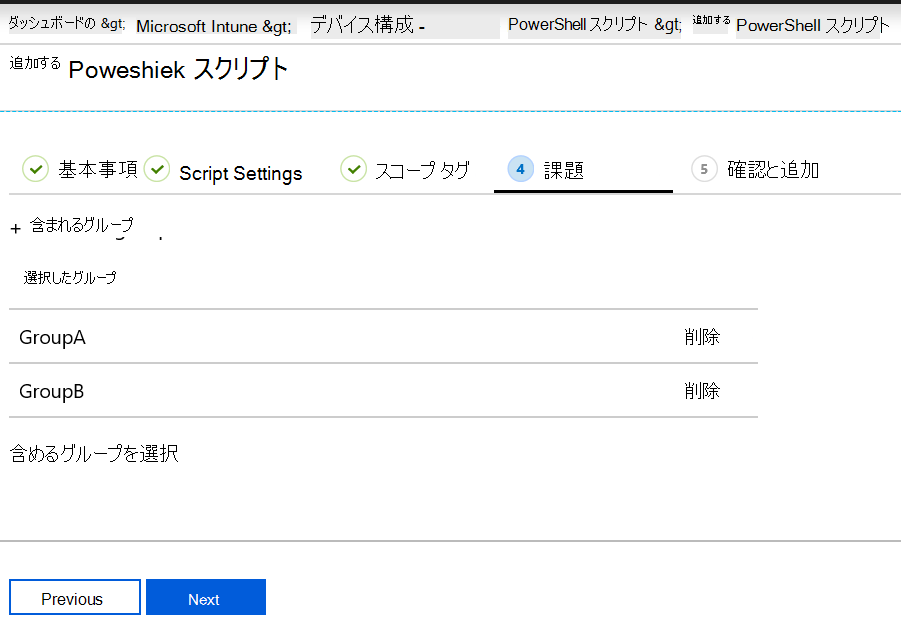Click the step 4 number circle
Viewport: 901px width, 634px height.
click(521, 169)
